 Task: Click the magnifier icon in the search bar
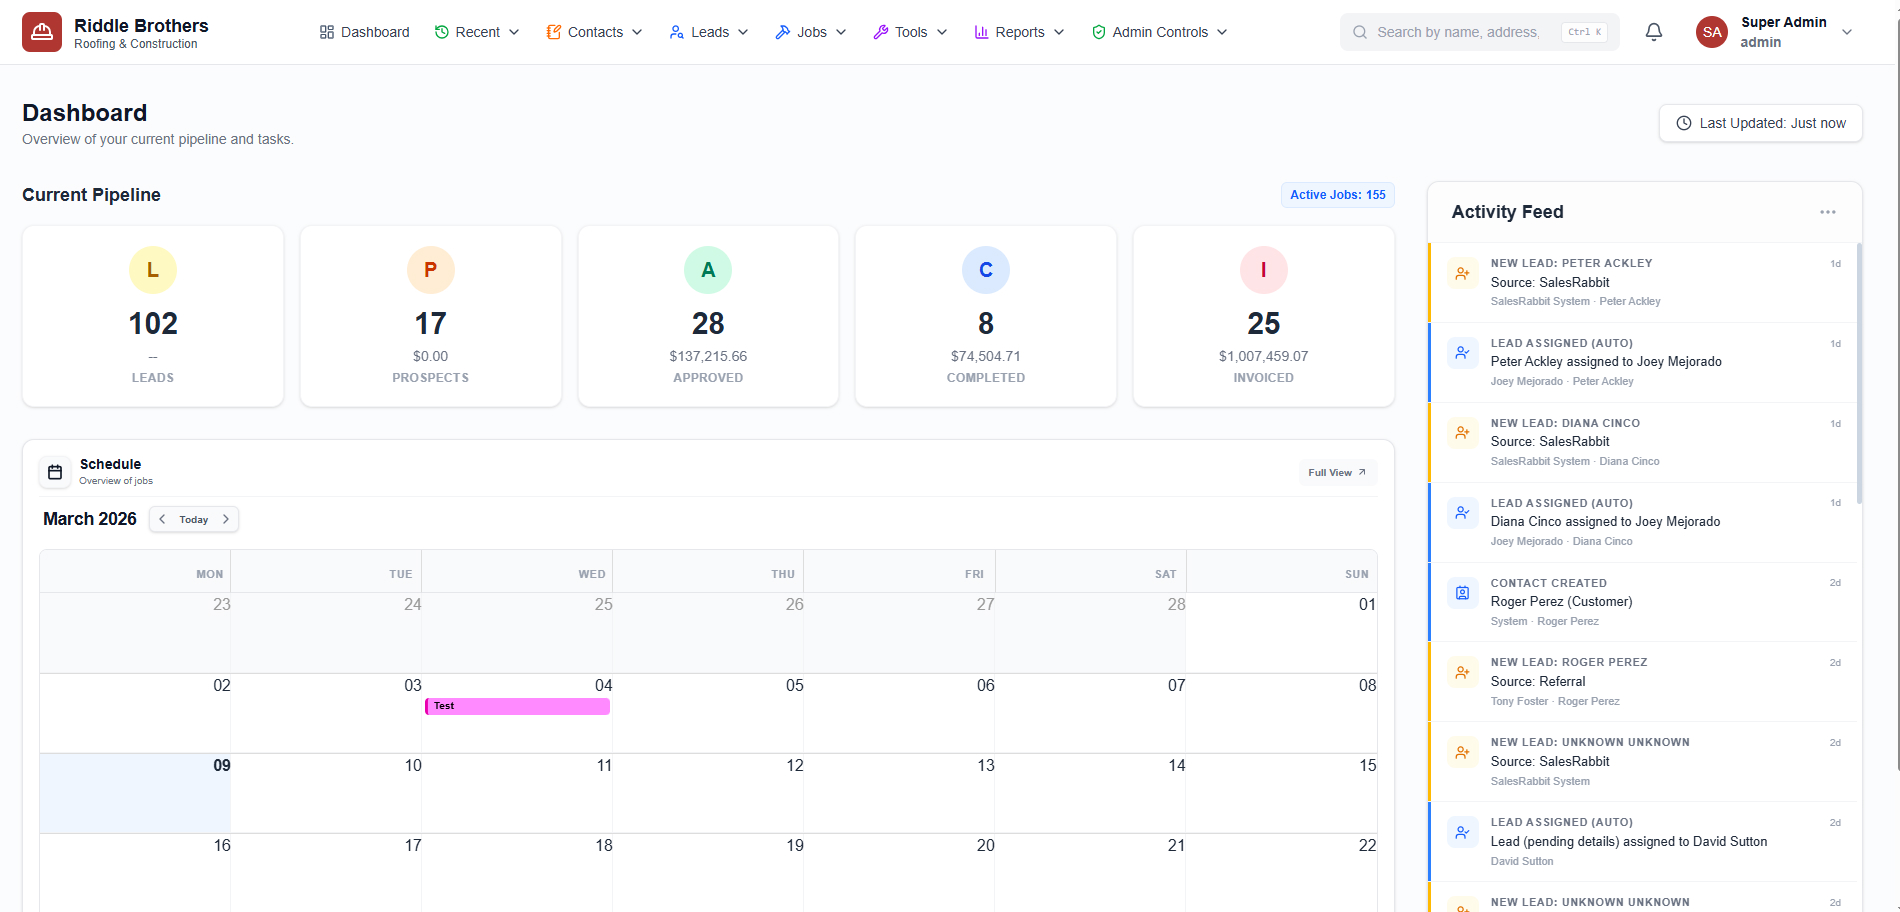(1359, 31)
